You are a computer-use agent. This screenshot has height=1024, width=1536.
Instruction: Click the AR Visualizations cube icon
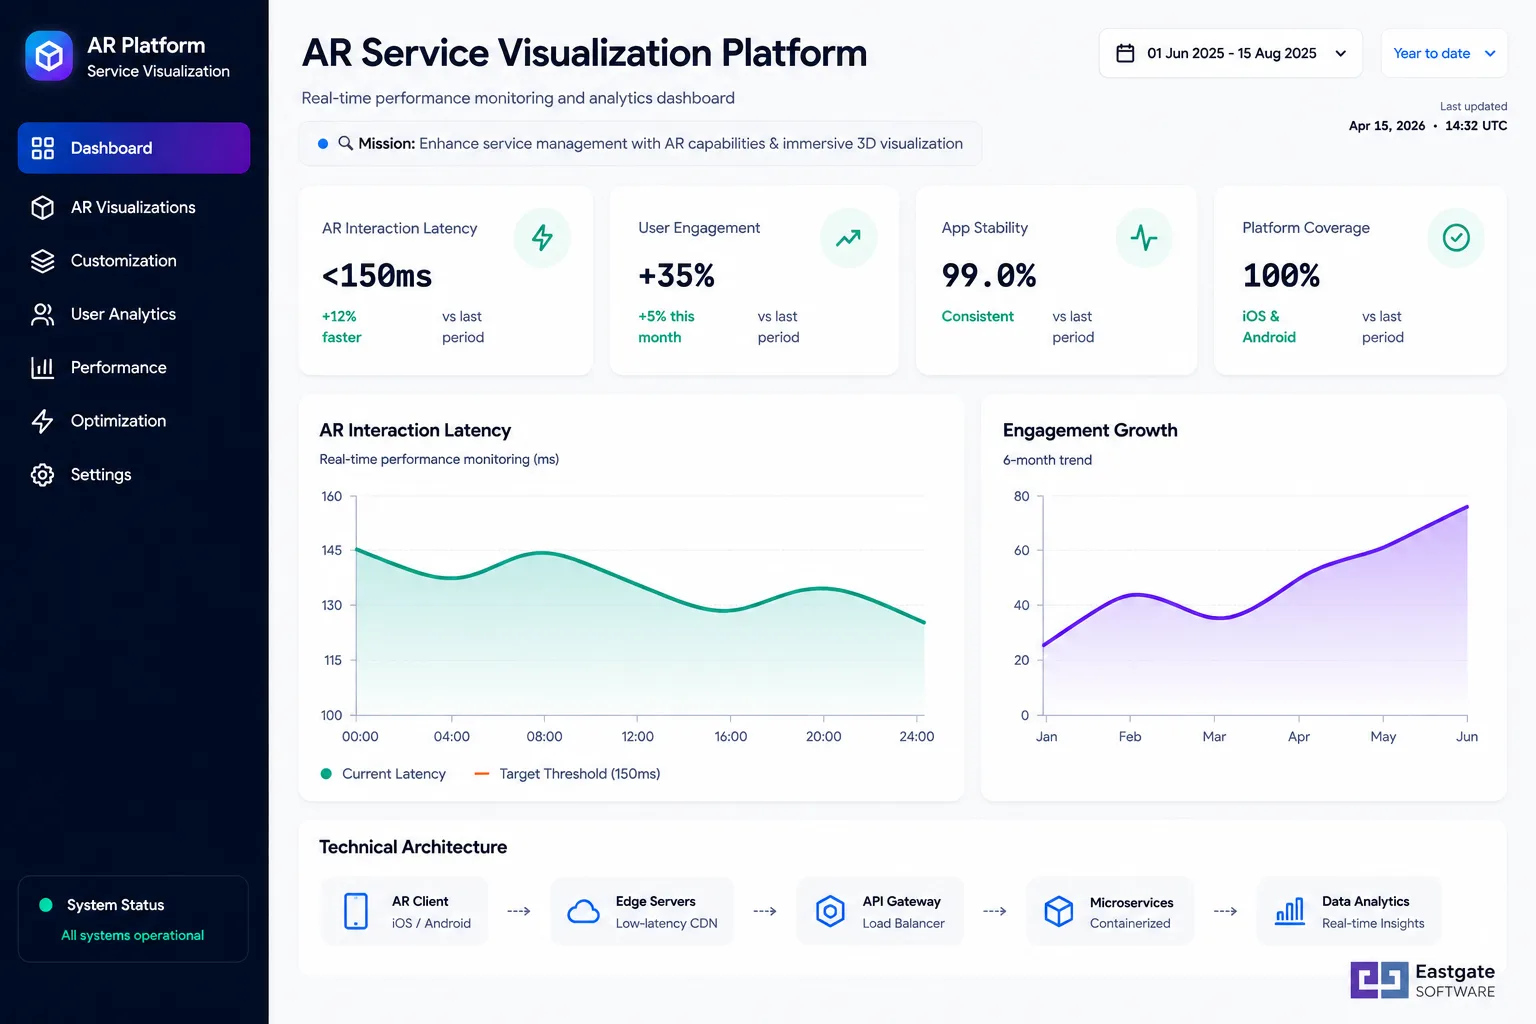[x=42, y=207]
